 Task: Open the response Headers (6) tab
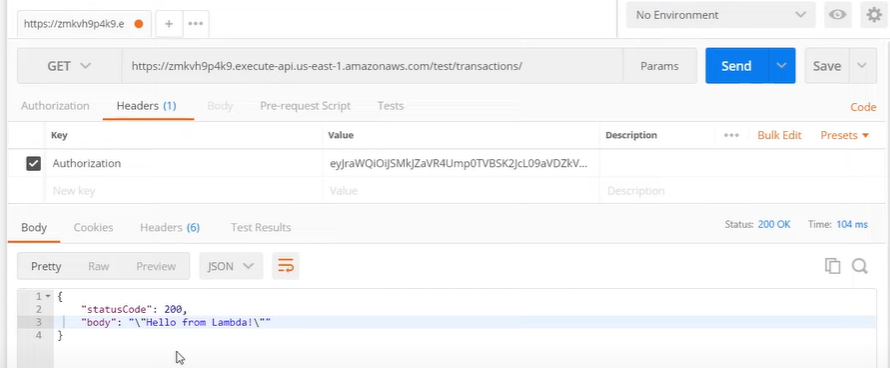point(170,227)
